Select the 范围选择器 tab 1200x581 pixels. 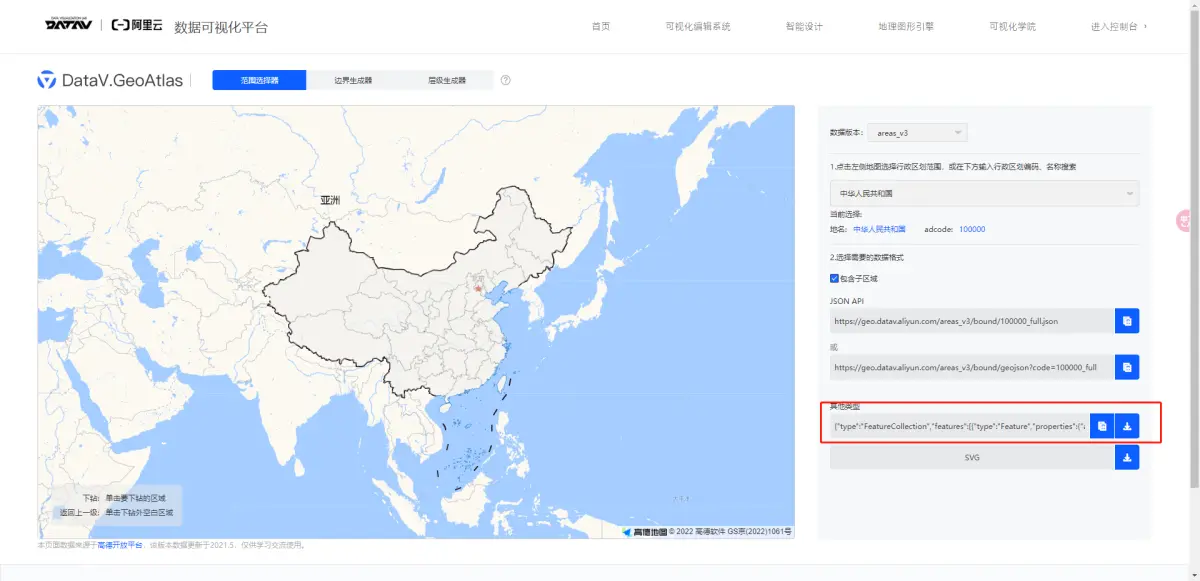[259, 80]
